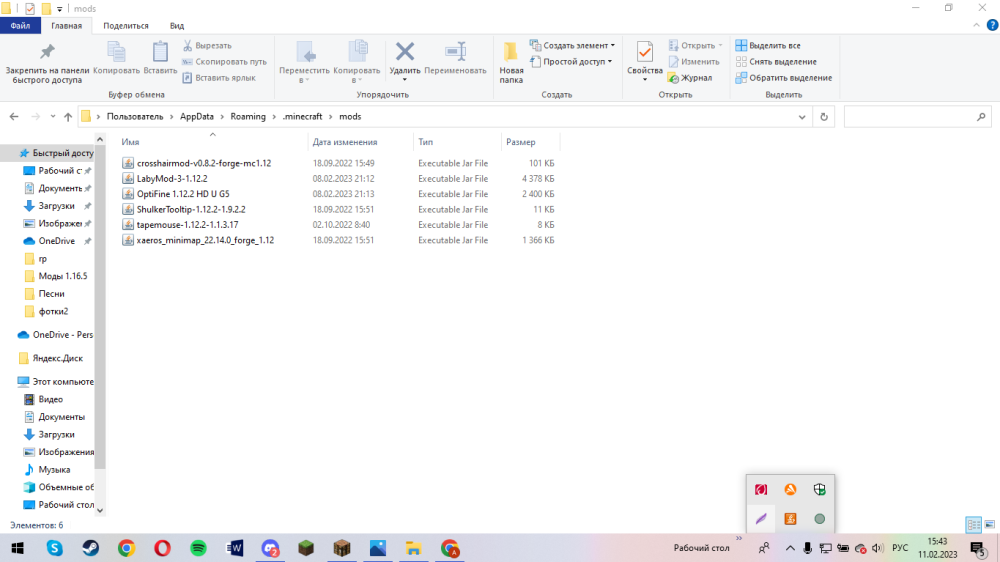Image resolution: width=1000 pixels, height=562 pixels.
Task: Switch to the Главная ribbon tab
Action: (66, 26)
